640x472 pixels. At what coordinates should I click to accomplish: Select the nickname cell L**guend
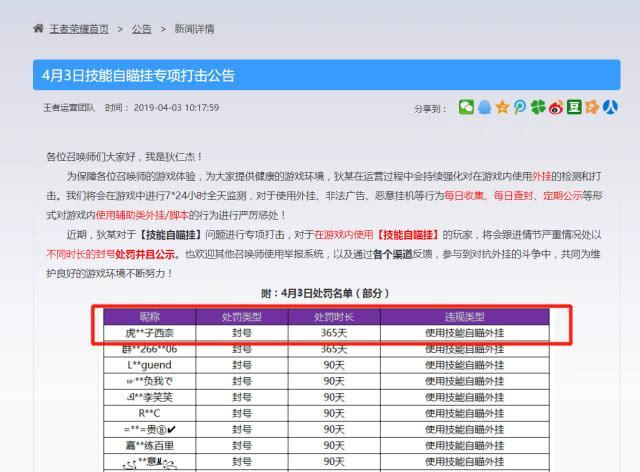pyautogui.click(x=150, y=365)
